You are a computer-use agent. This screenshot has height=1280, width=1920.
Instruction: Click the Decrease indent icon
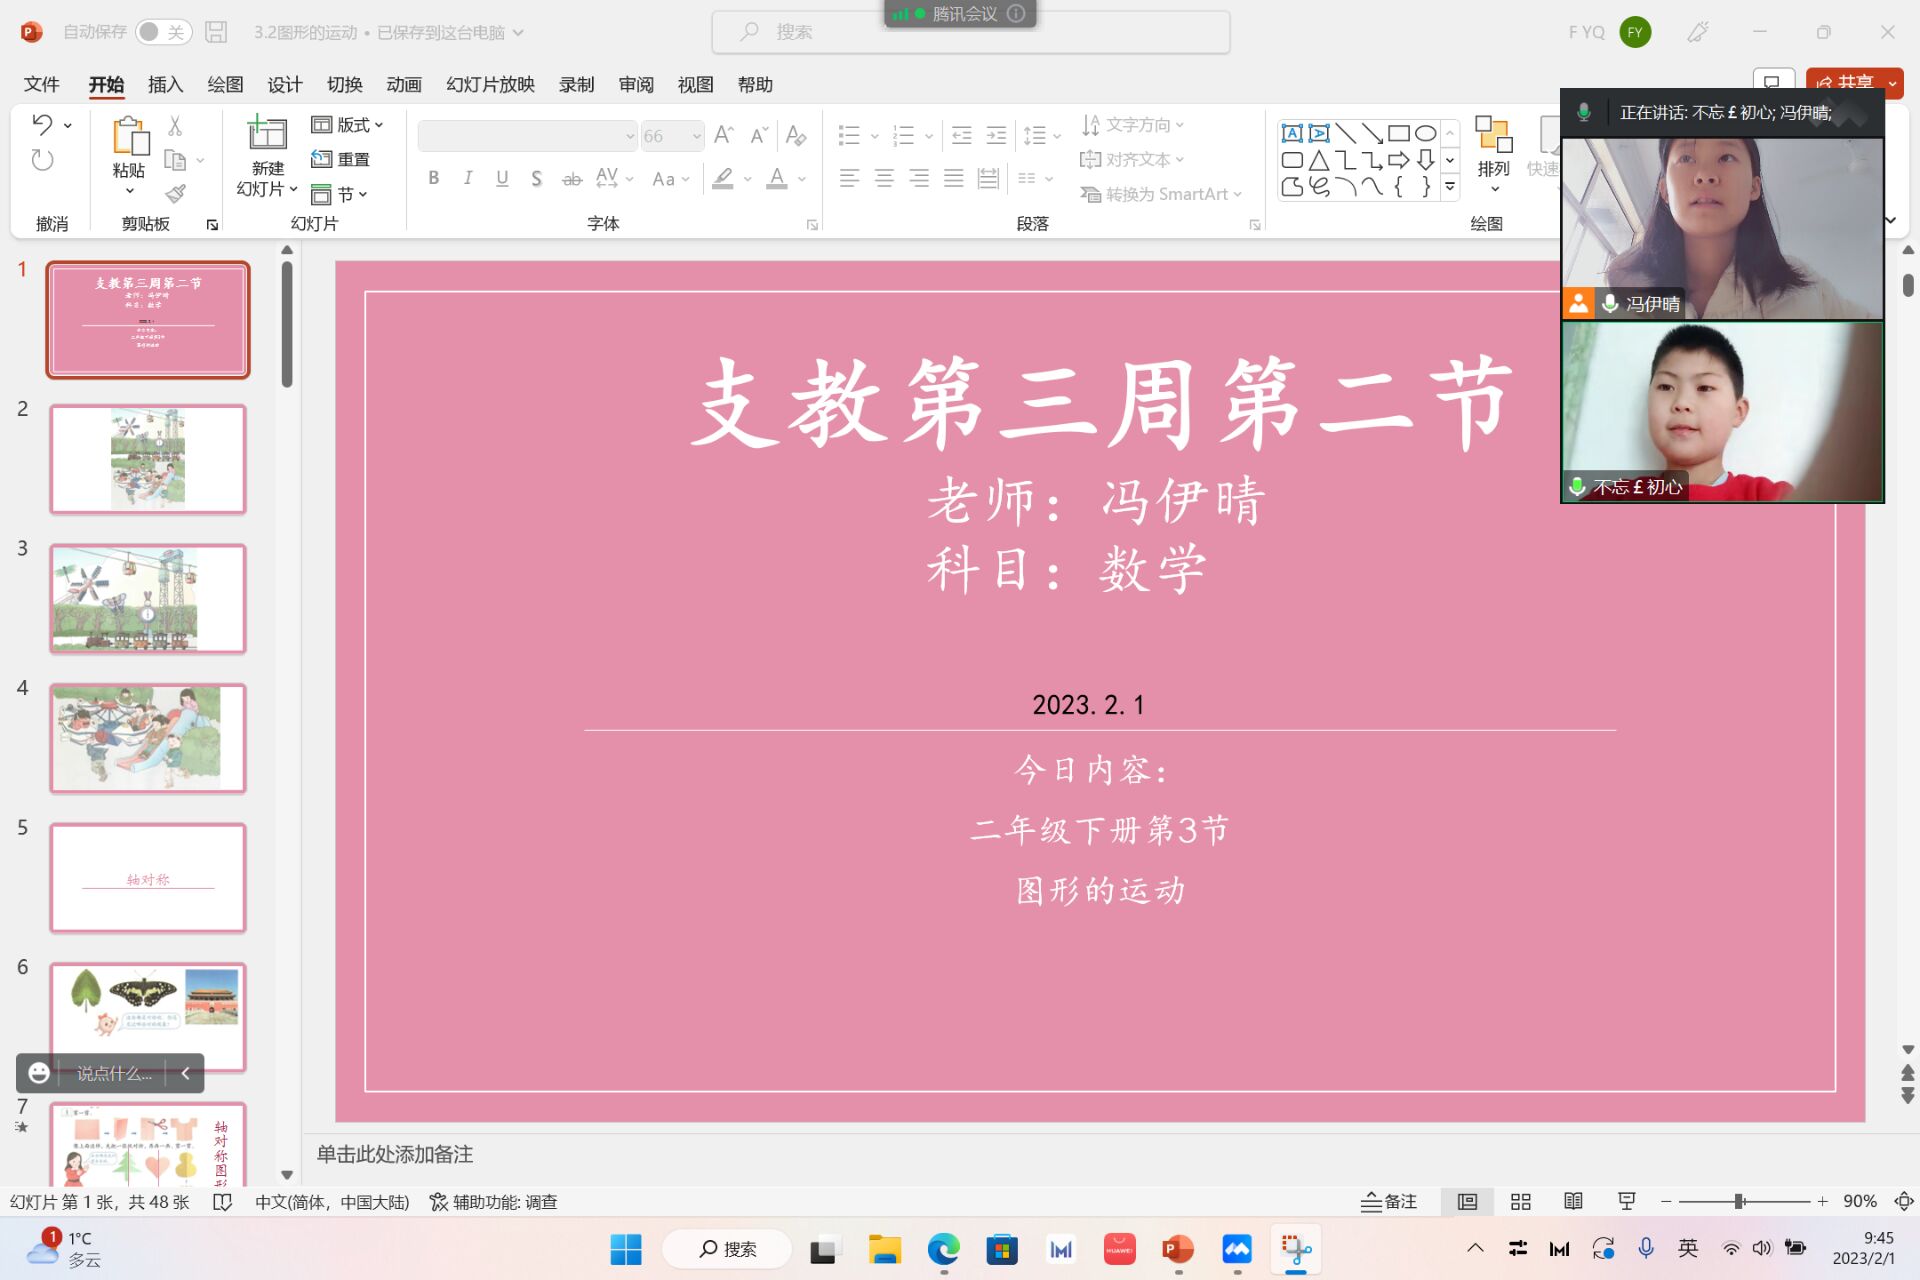[962, 135]
